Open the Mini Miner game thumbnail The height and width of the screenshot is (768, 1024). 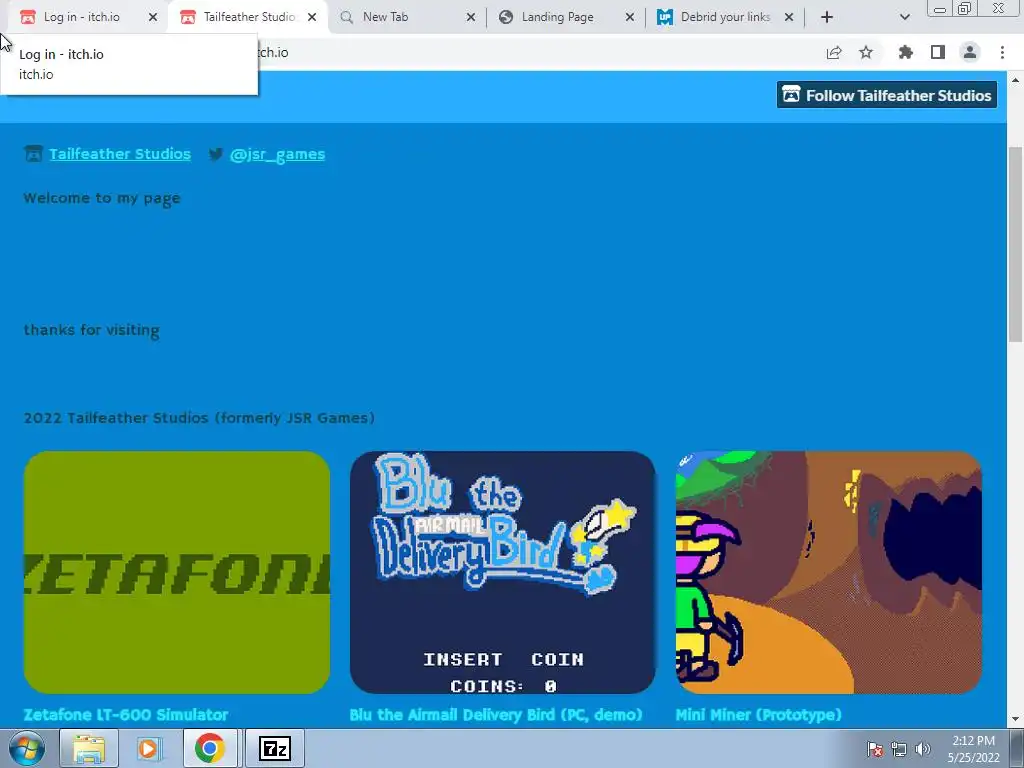829,572
